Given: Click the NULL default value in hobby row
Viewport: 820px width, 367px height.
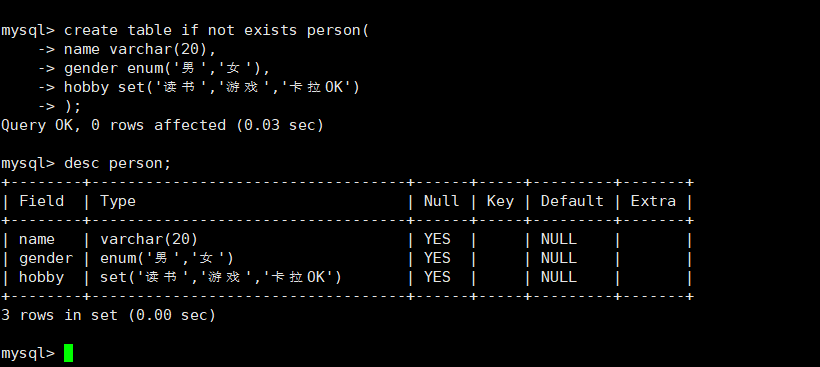Looking at the screenshot, I should pyautogui.click(x=559, y=277).
